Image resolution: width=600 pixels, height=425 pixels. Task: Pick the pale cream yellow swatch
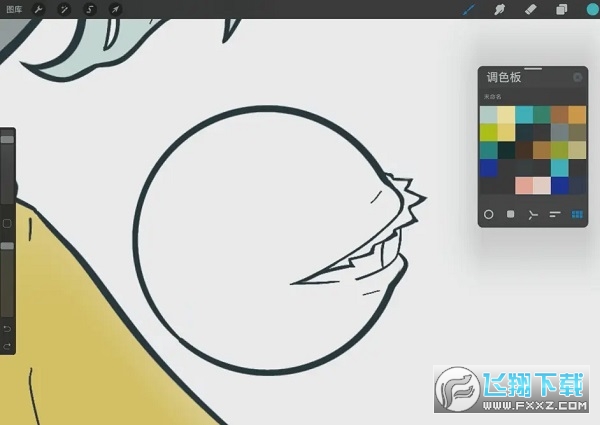click(506, 115)
